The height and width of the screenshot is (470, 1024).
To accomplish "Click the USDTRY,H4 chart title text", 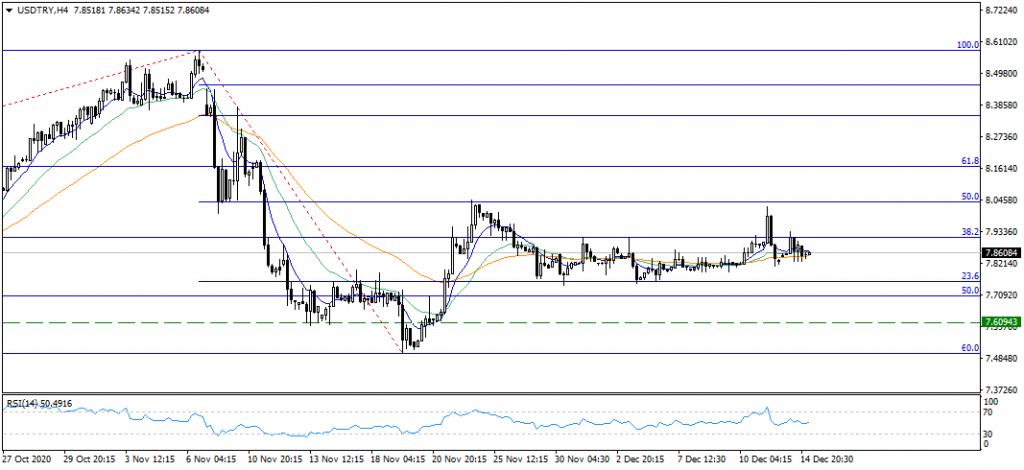I will (42, 10).
